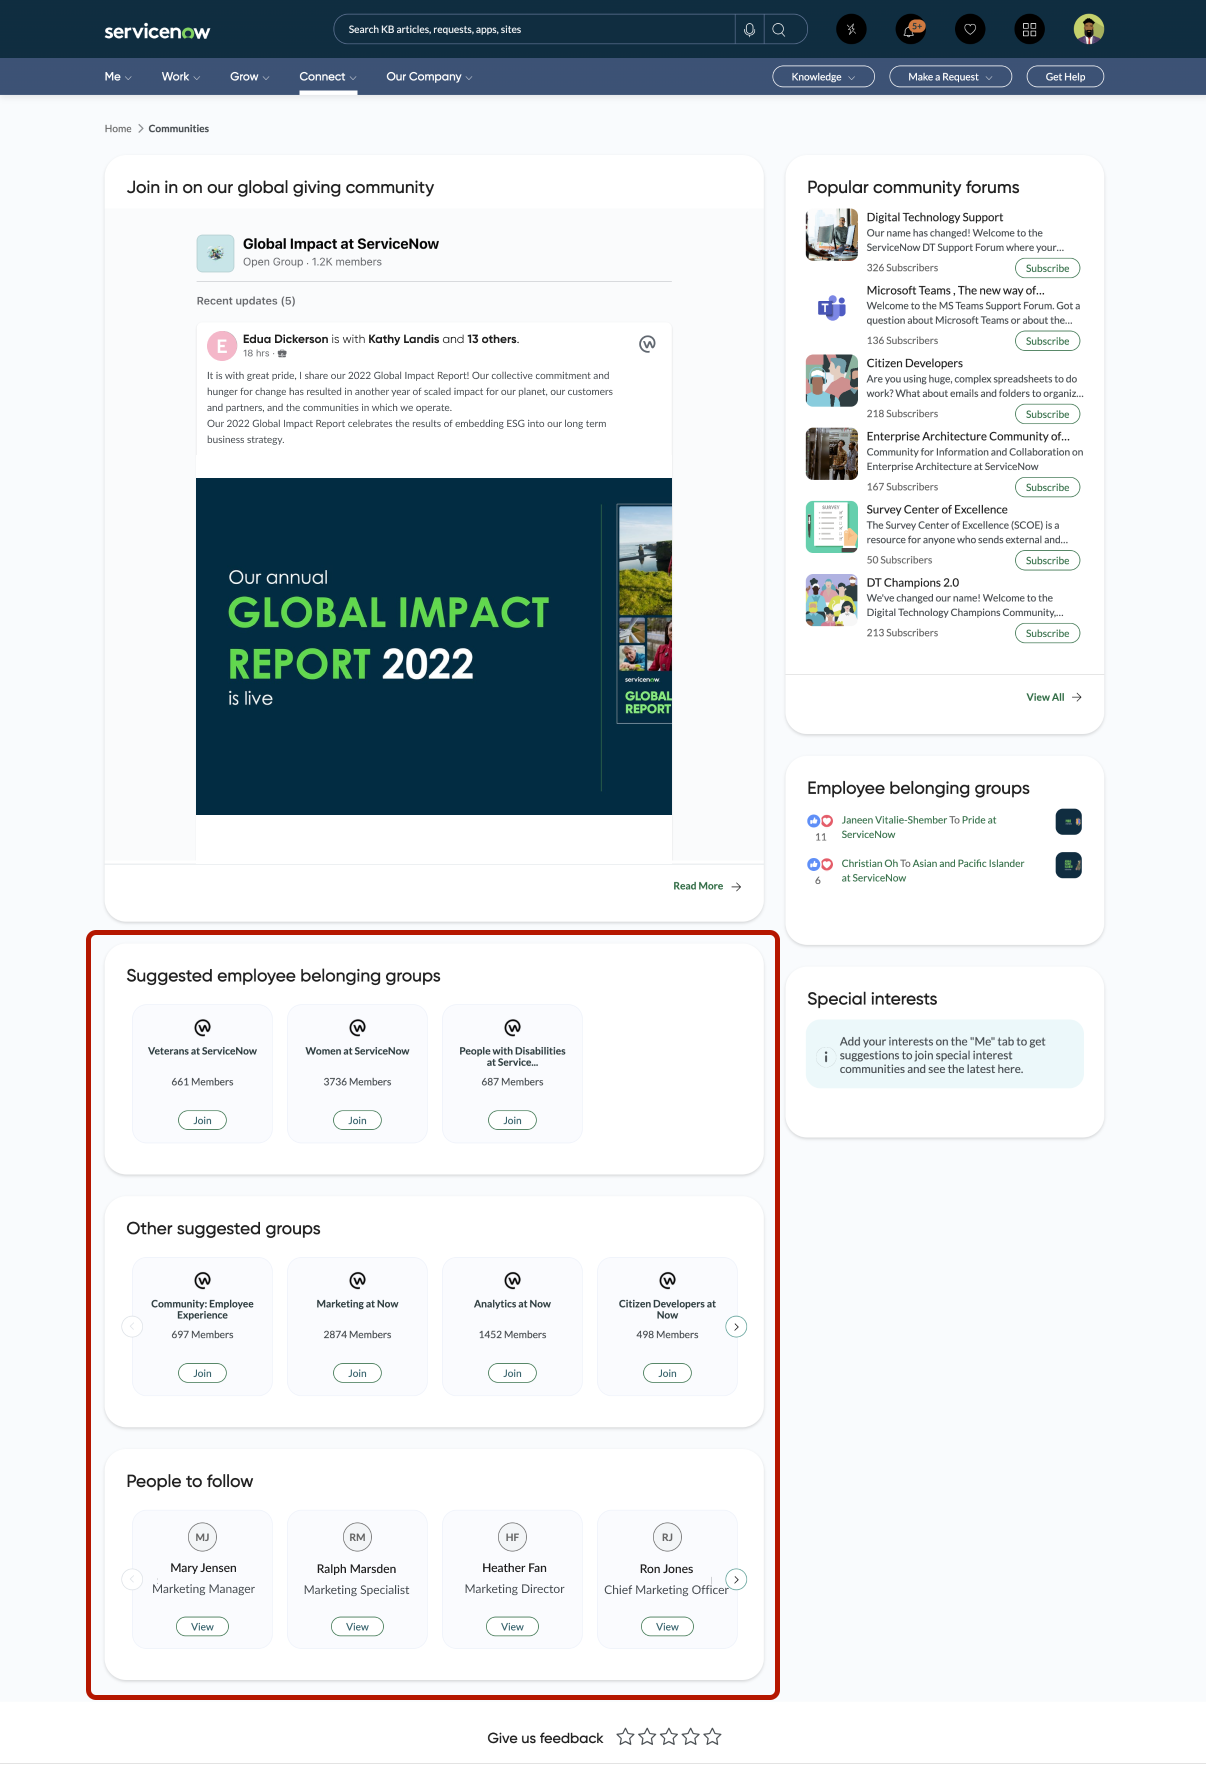Open the user profile avatar
Image resolution: width=1206 pixels, height=1771 pixels.
1089,30
